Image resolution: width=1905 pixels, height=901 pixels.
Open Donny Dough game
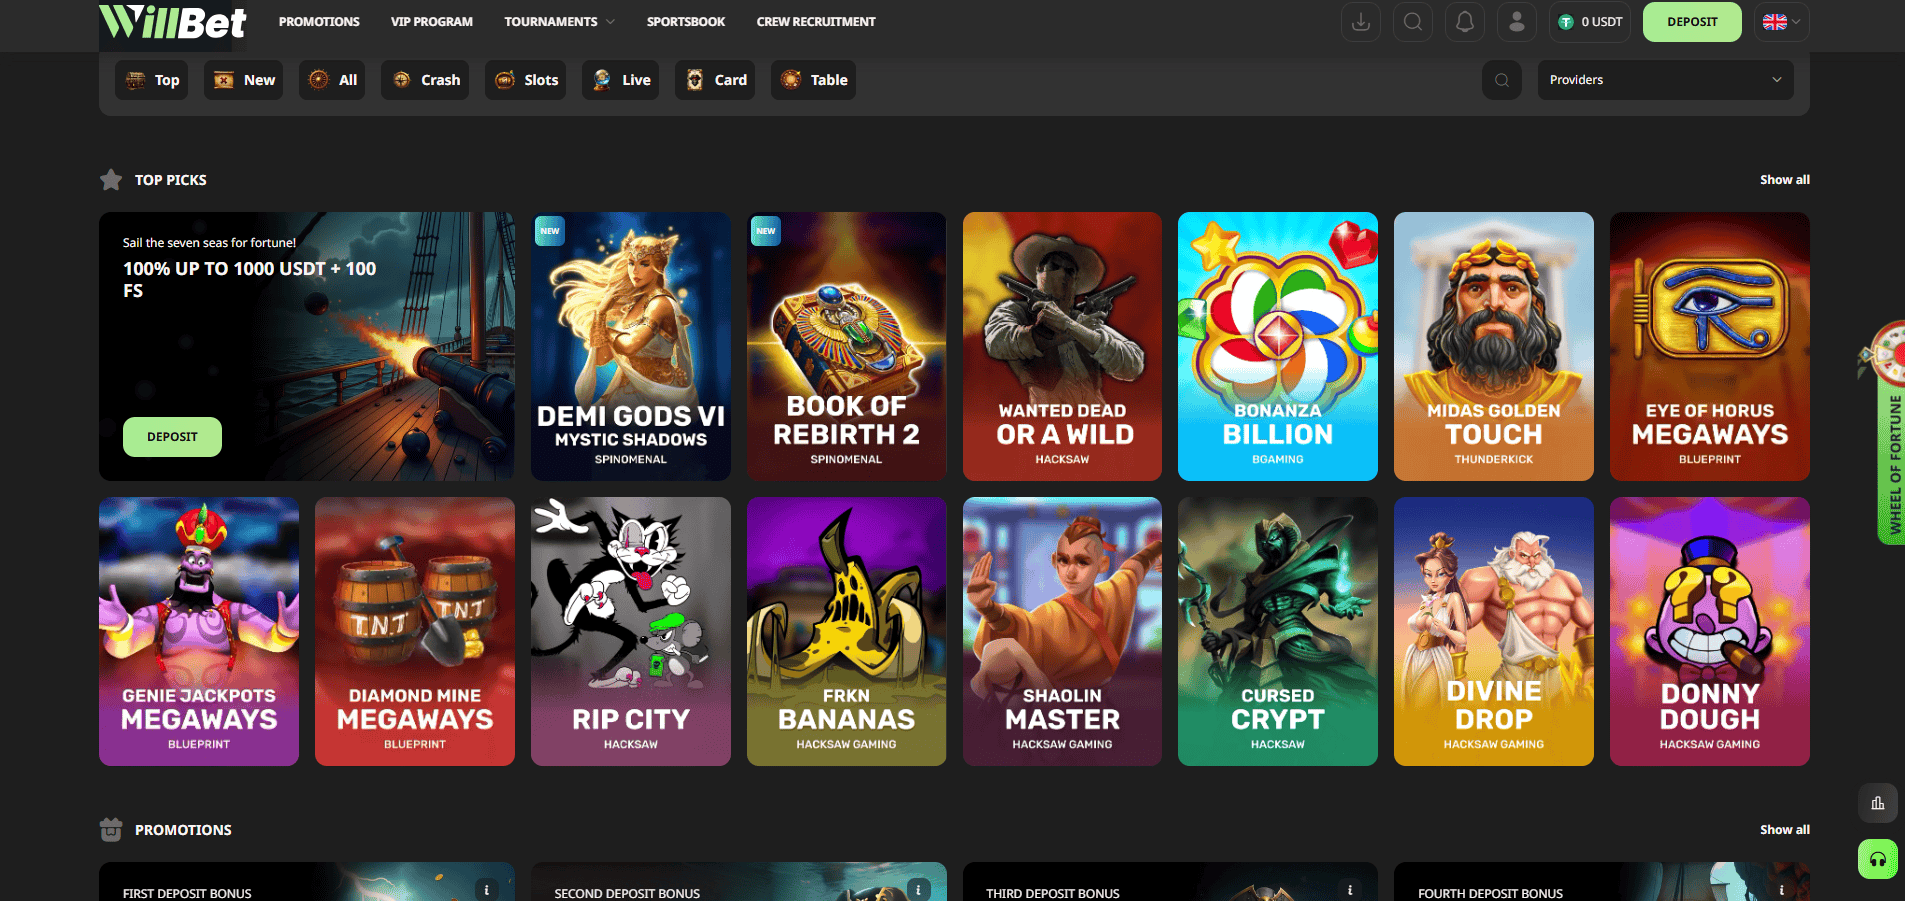[x=1710, y=631]
